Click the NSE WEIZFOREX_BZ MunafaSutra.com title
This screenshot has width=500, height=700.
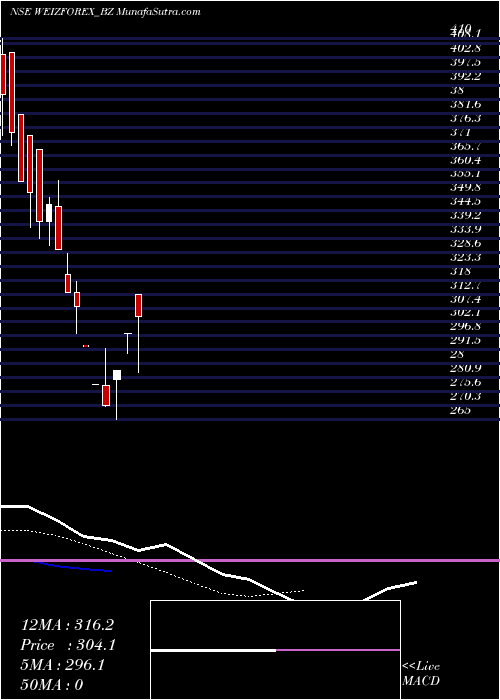105,12
